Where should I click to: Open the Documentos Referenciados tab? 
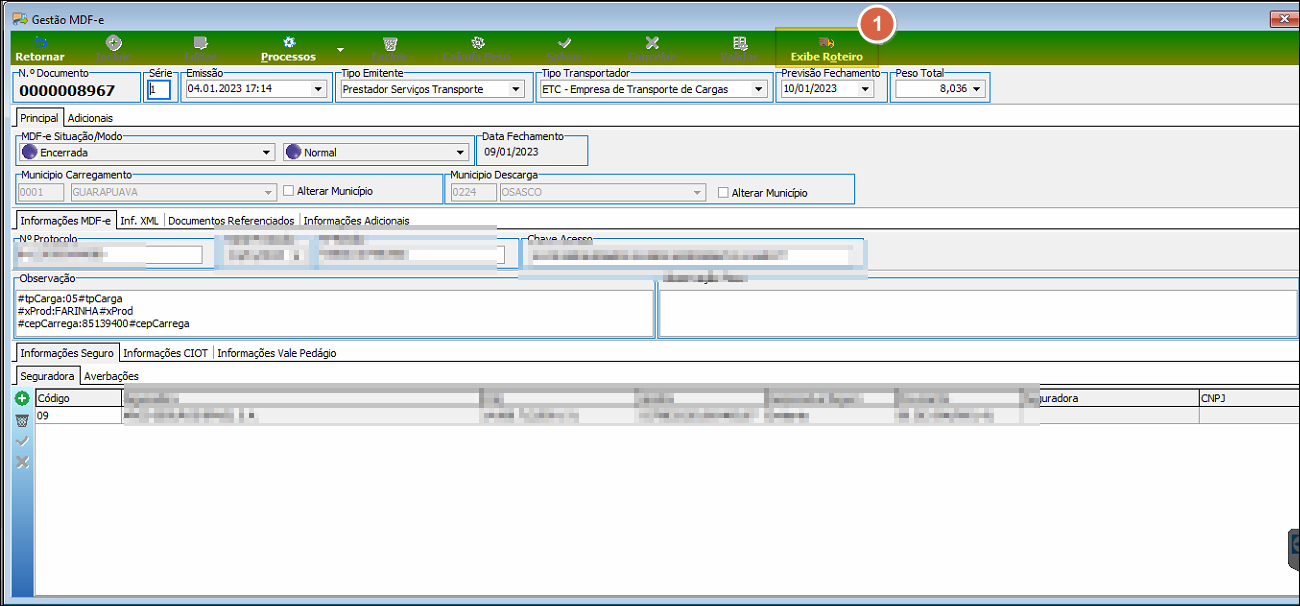pos(231,220)
